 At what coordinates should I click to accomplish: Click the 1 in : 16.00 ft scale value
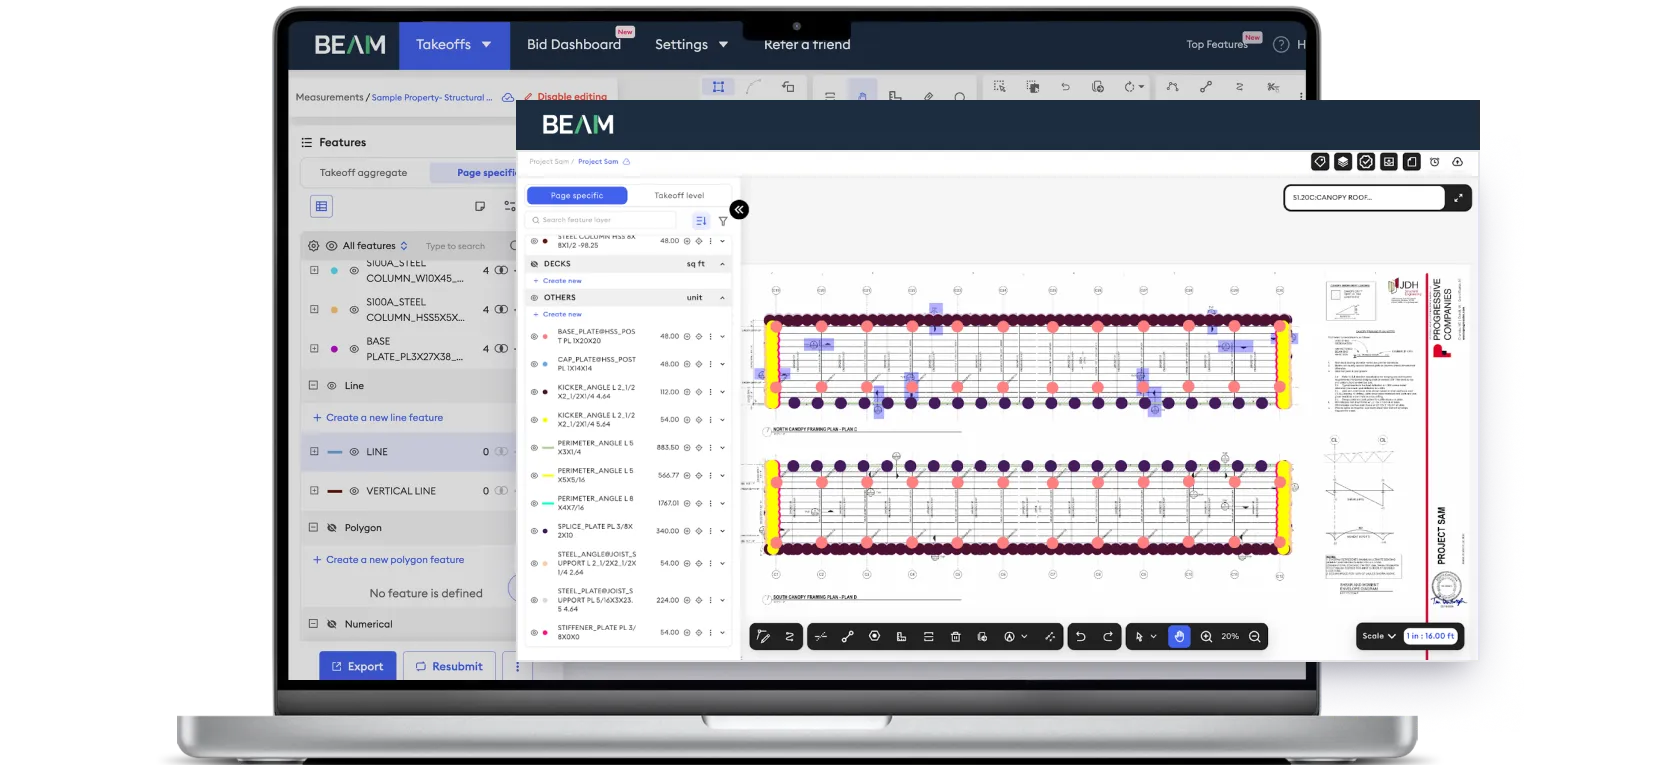point(1430,637)
